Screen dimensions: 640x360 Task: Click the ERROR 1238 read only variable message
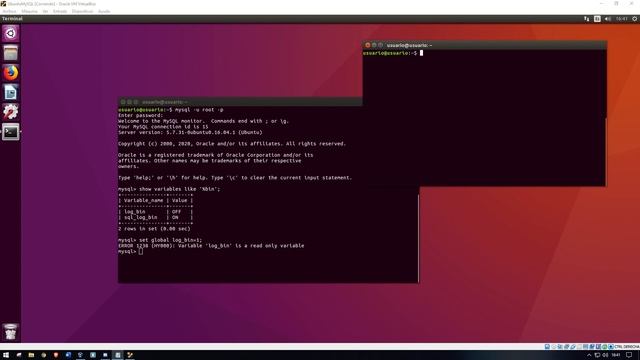(x=211, y=246)
